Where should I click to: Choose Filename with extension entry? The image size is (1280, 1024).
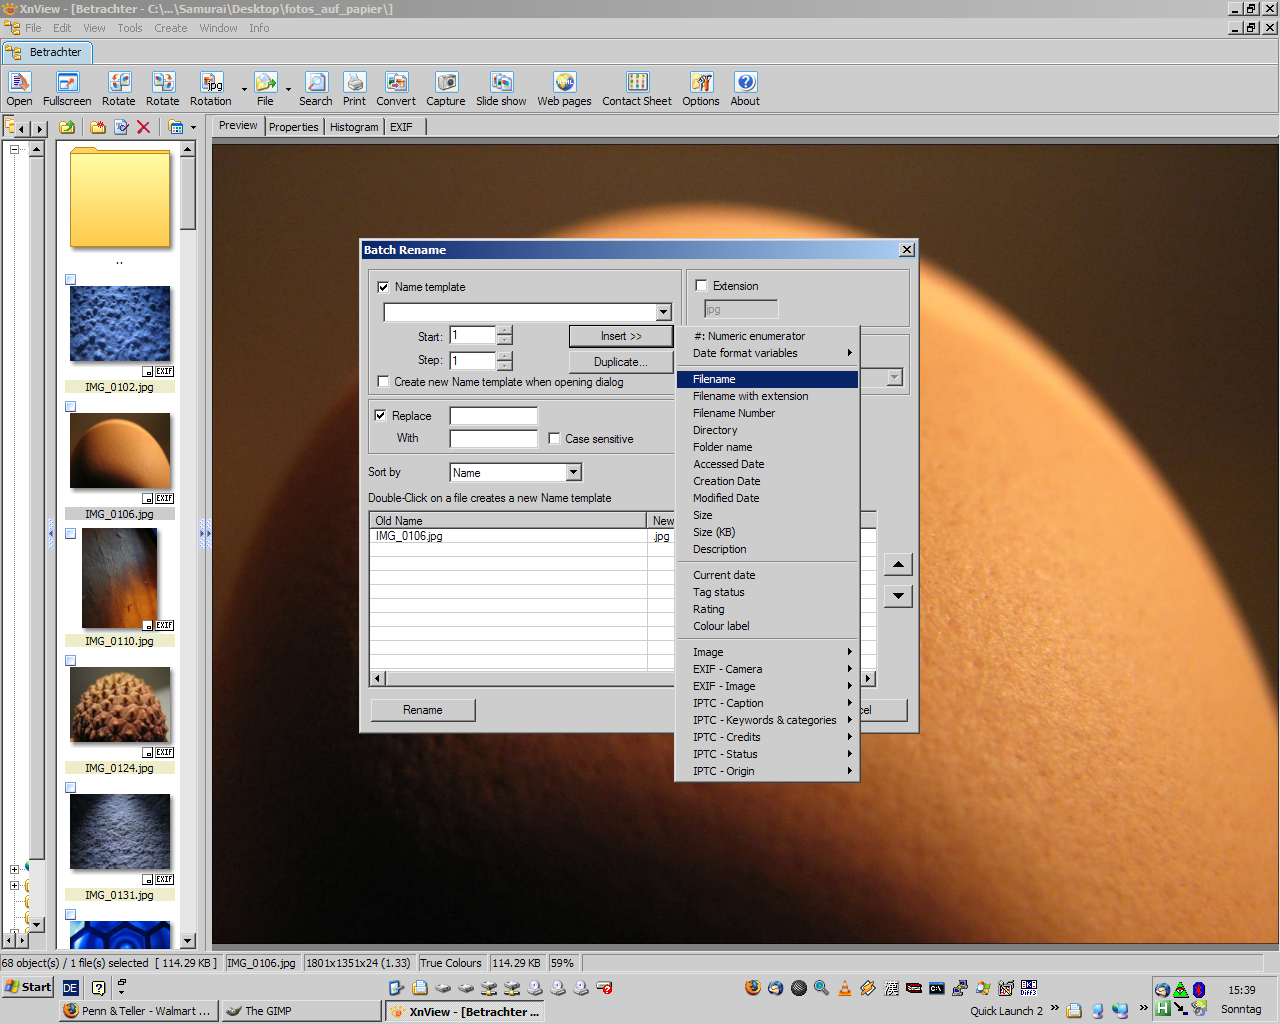tap(767, 396)
